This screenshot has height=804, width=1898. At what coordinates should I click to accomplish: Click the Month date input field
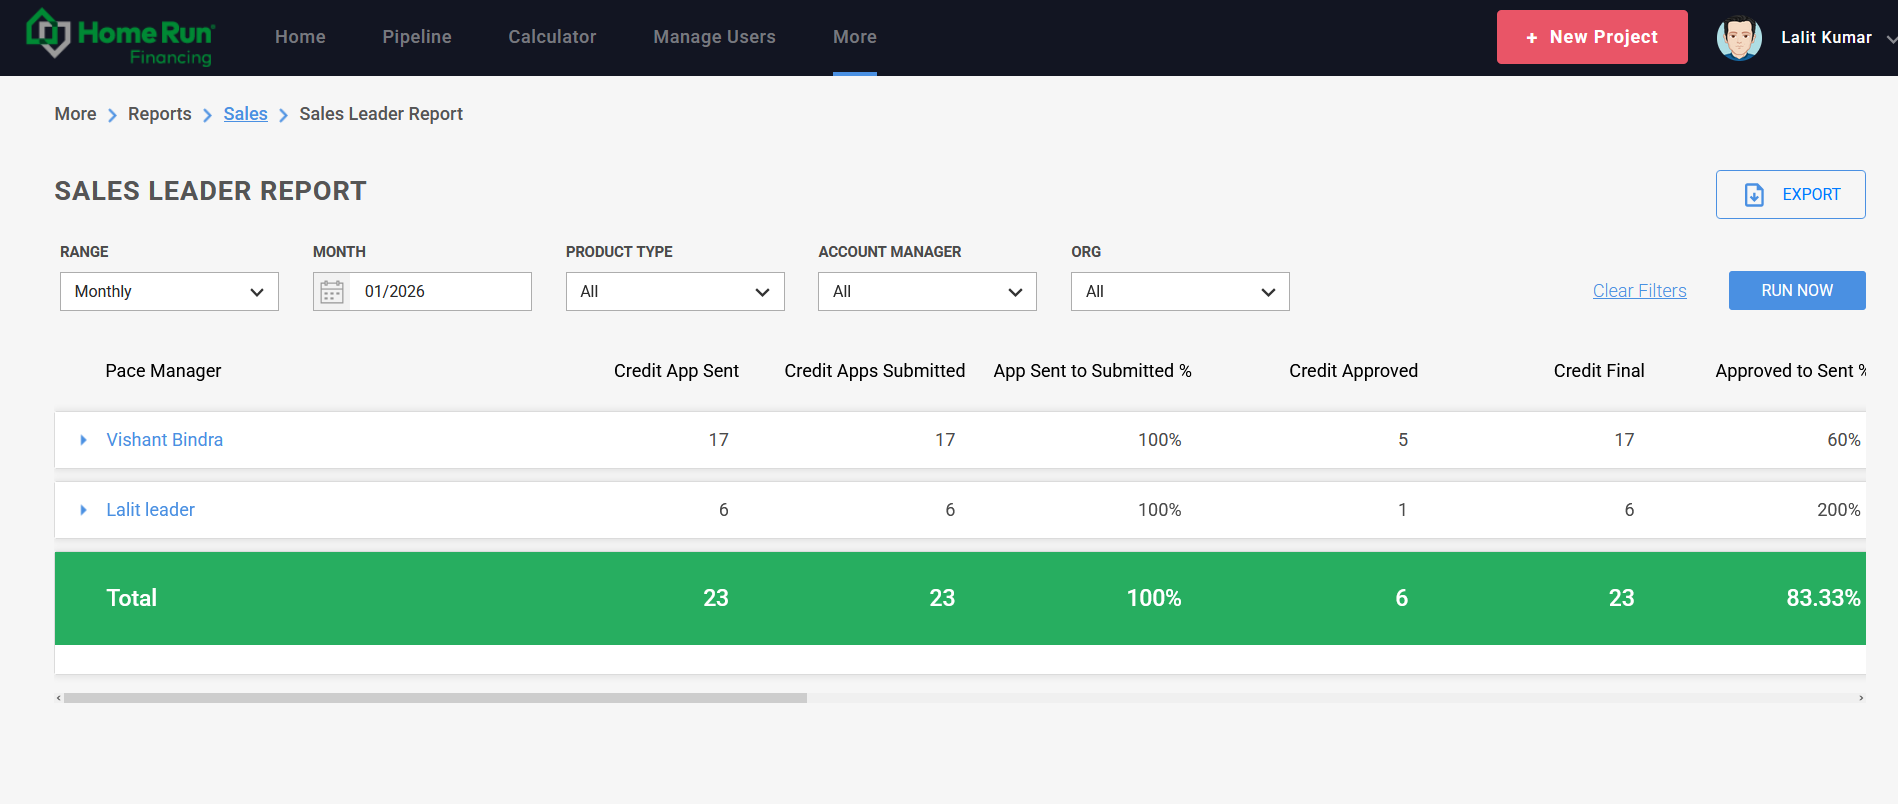(440, 292)
